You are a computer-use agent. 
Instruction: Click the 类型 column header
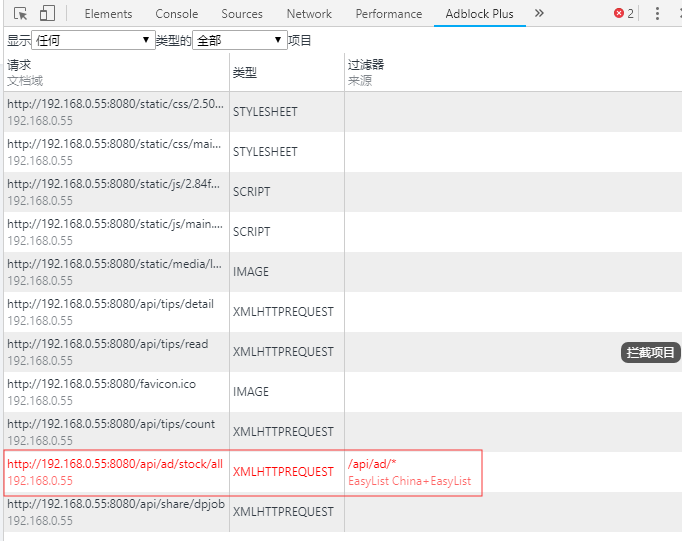point(245,73)
